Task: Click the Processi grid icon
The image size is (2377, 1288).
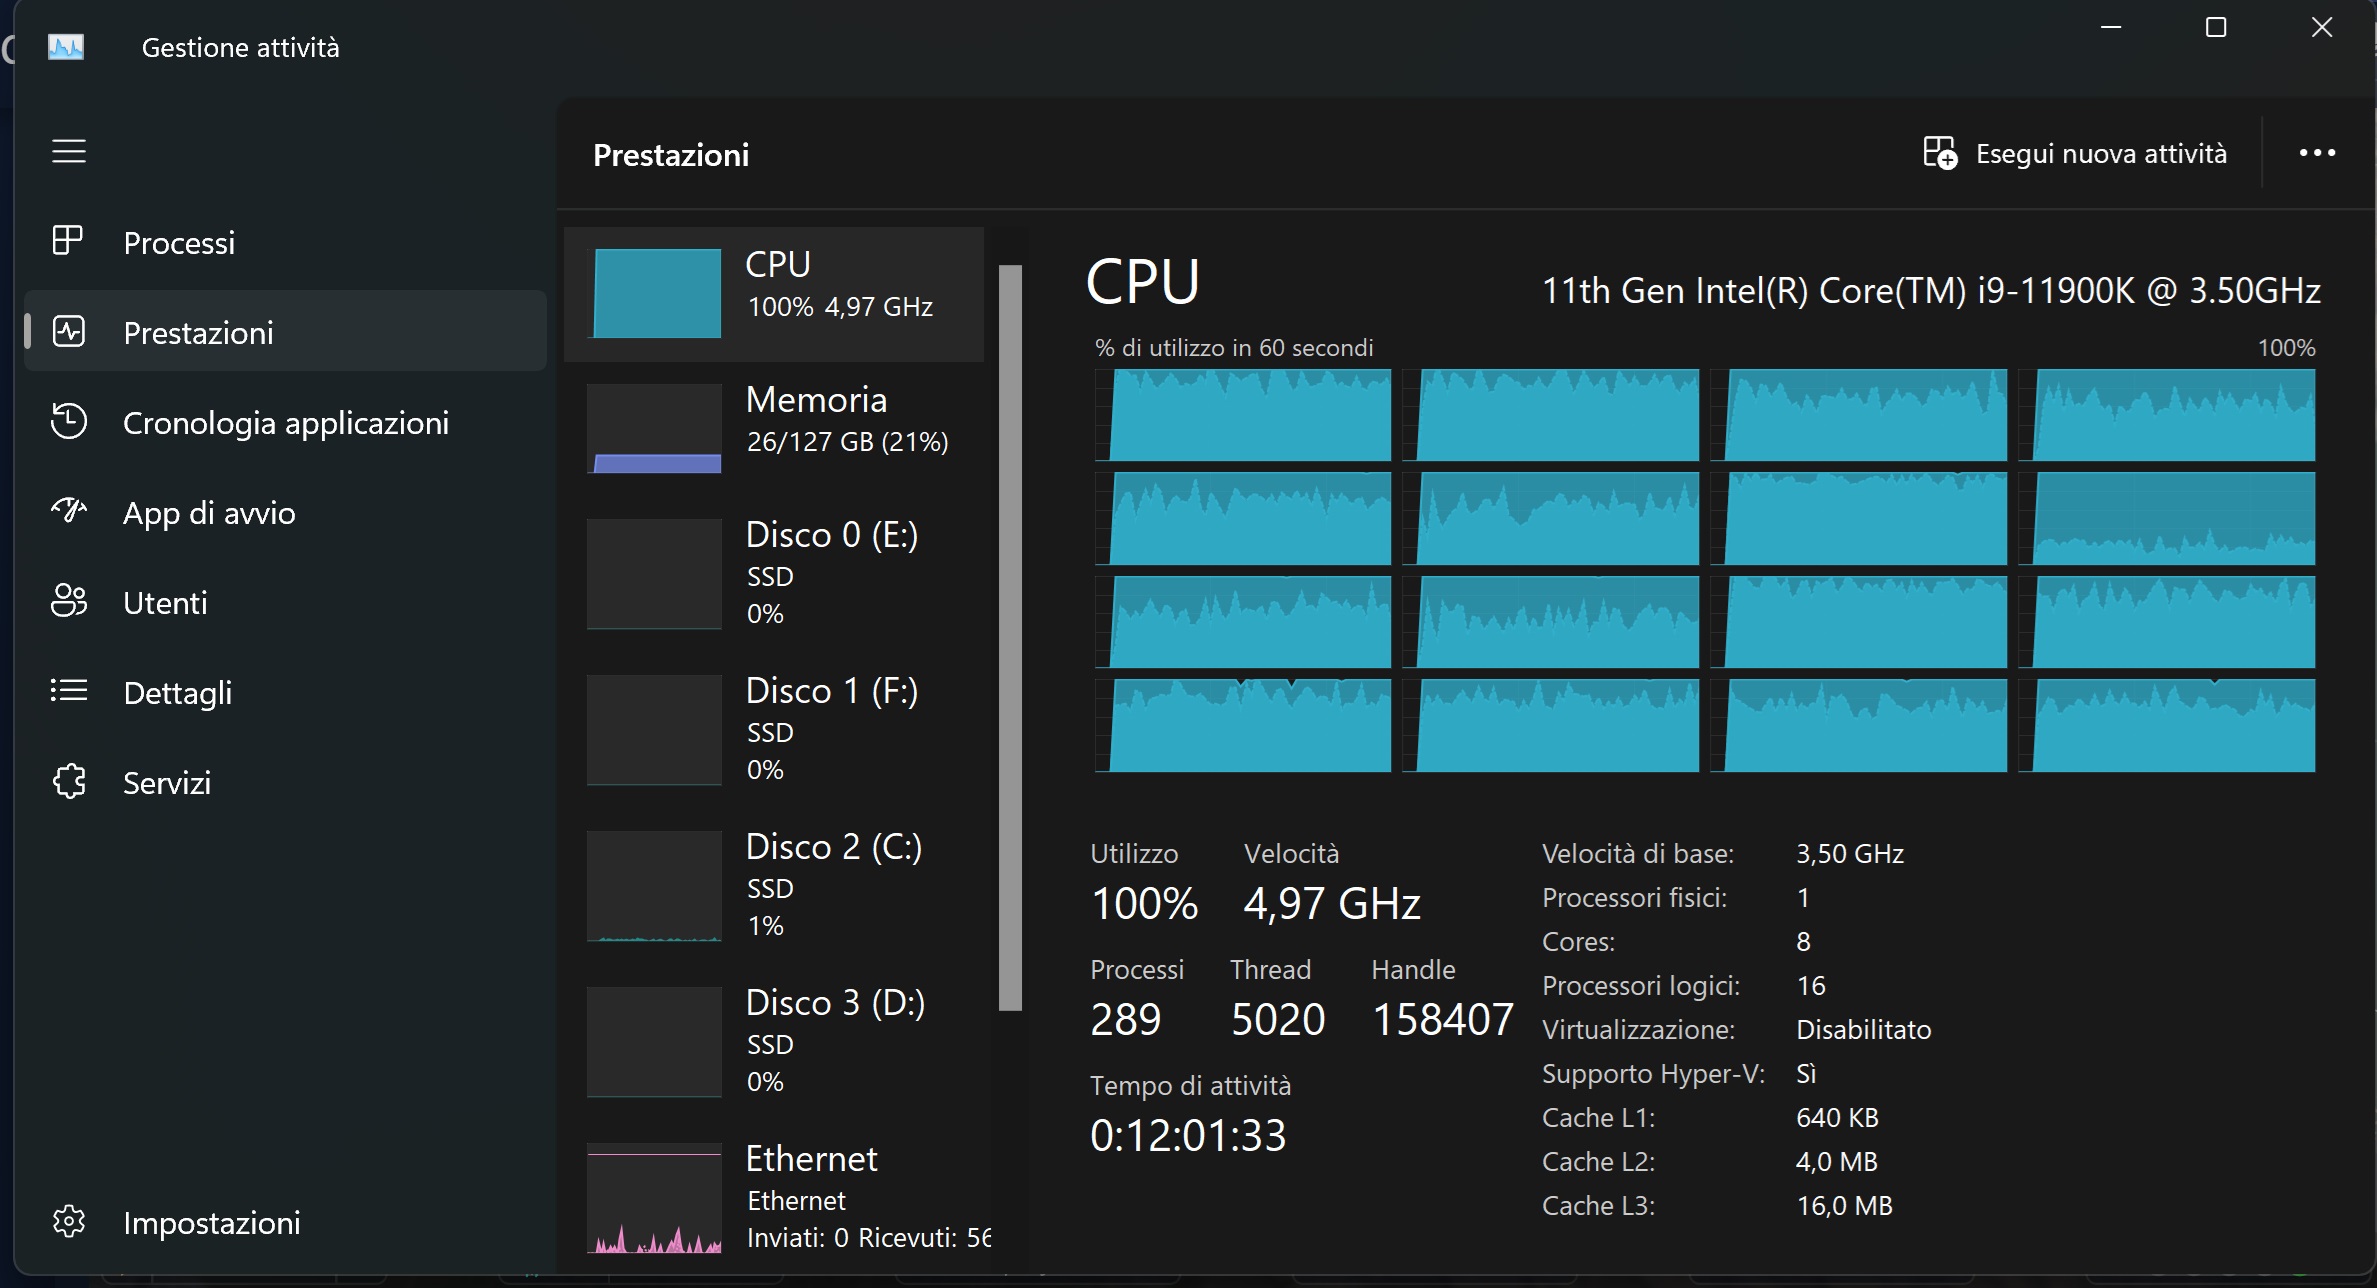Action: click(68, 241)
